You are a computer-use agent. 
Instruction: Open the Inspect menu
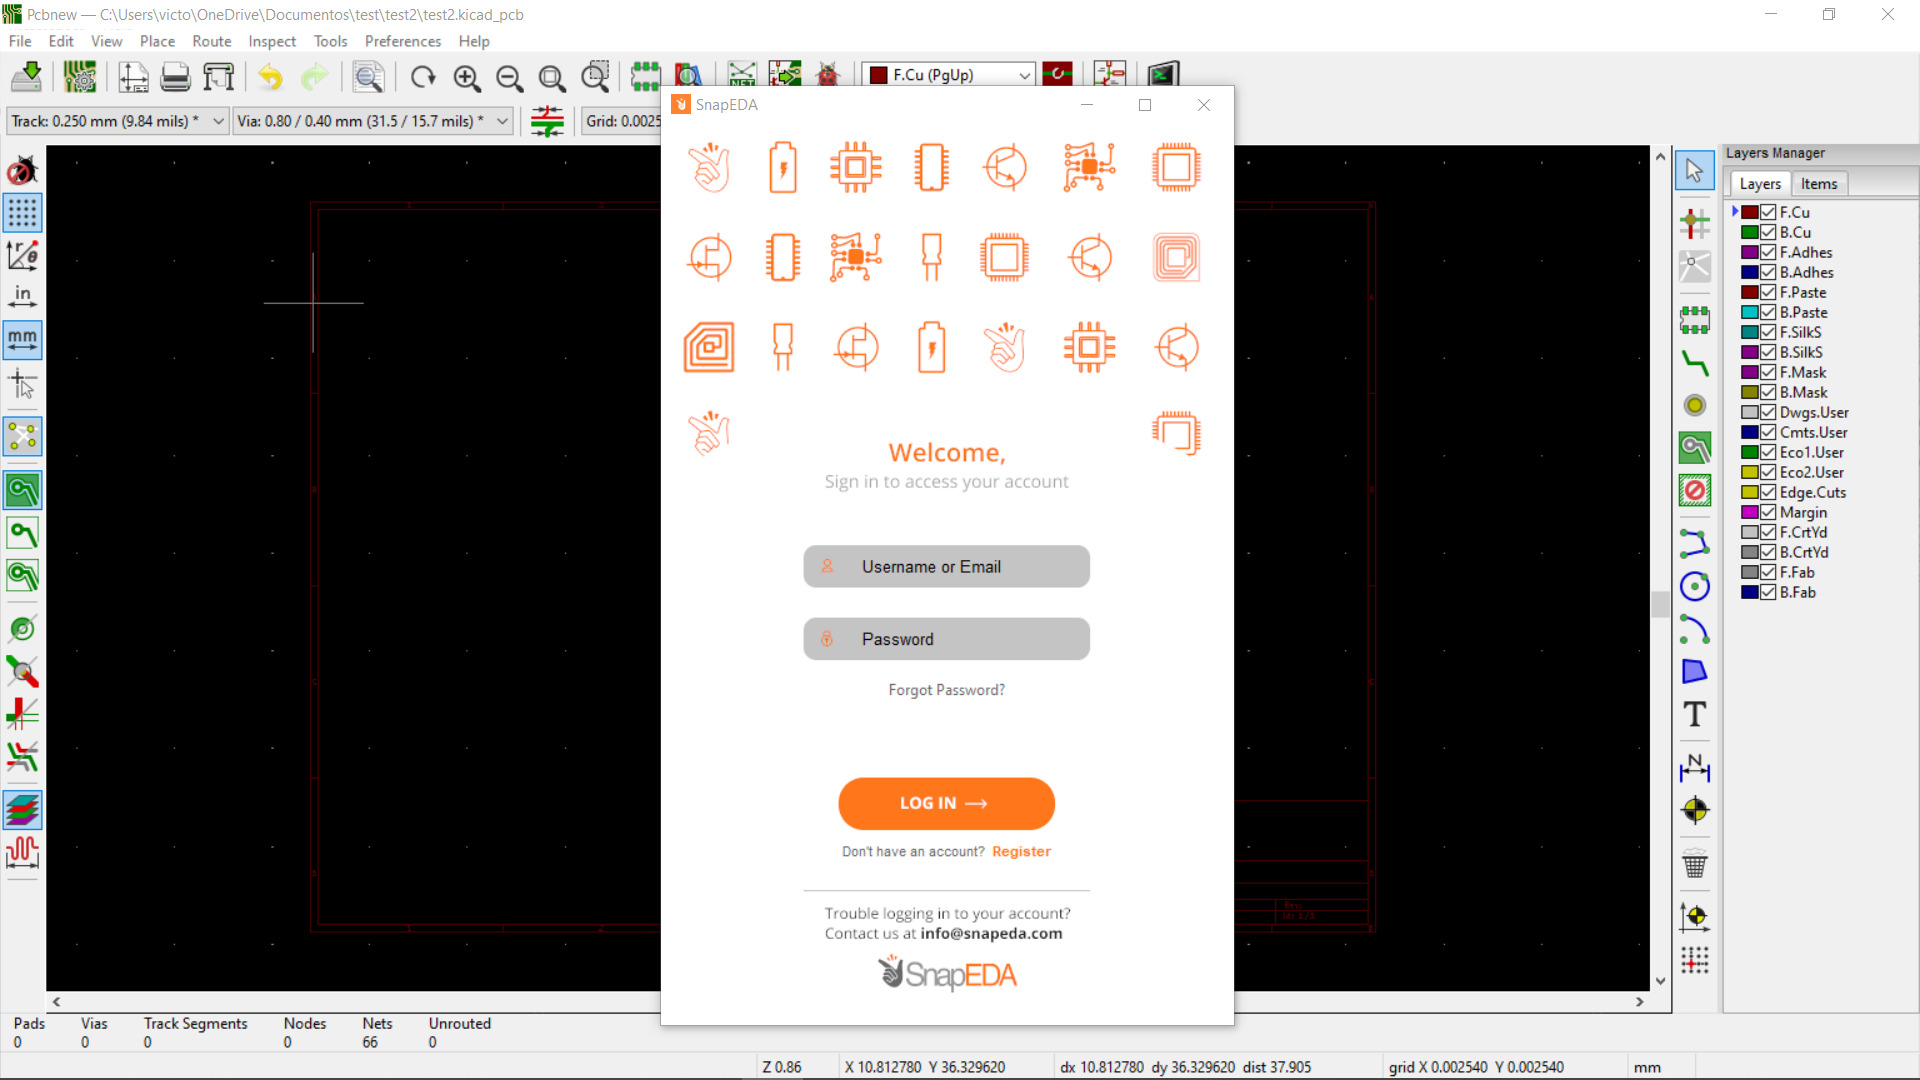(272, 41)
